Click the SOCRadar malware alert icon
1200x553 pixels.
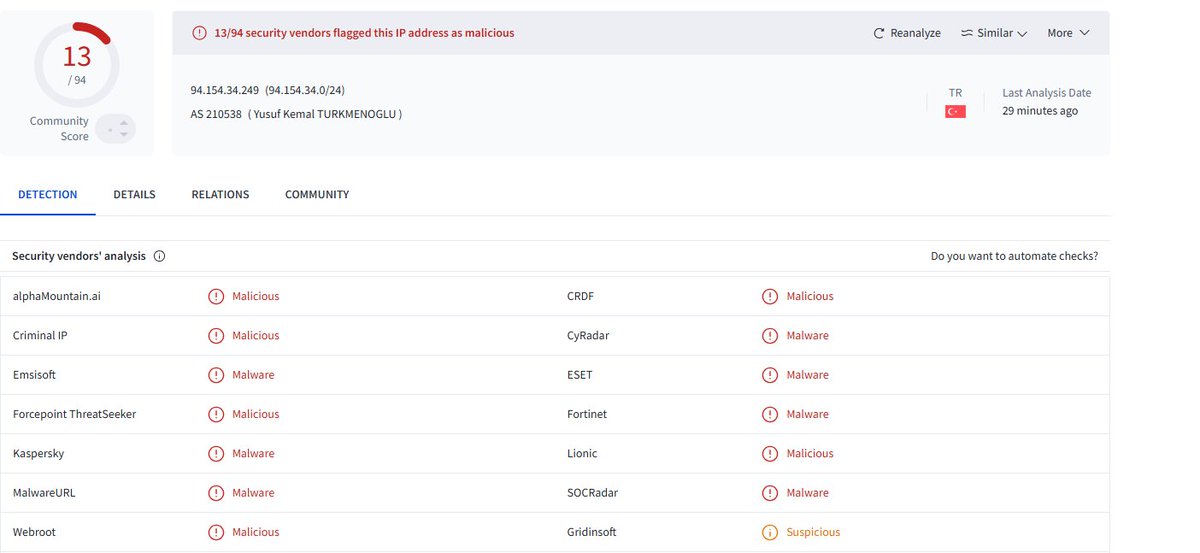[770, 493]
